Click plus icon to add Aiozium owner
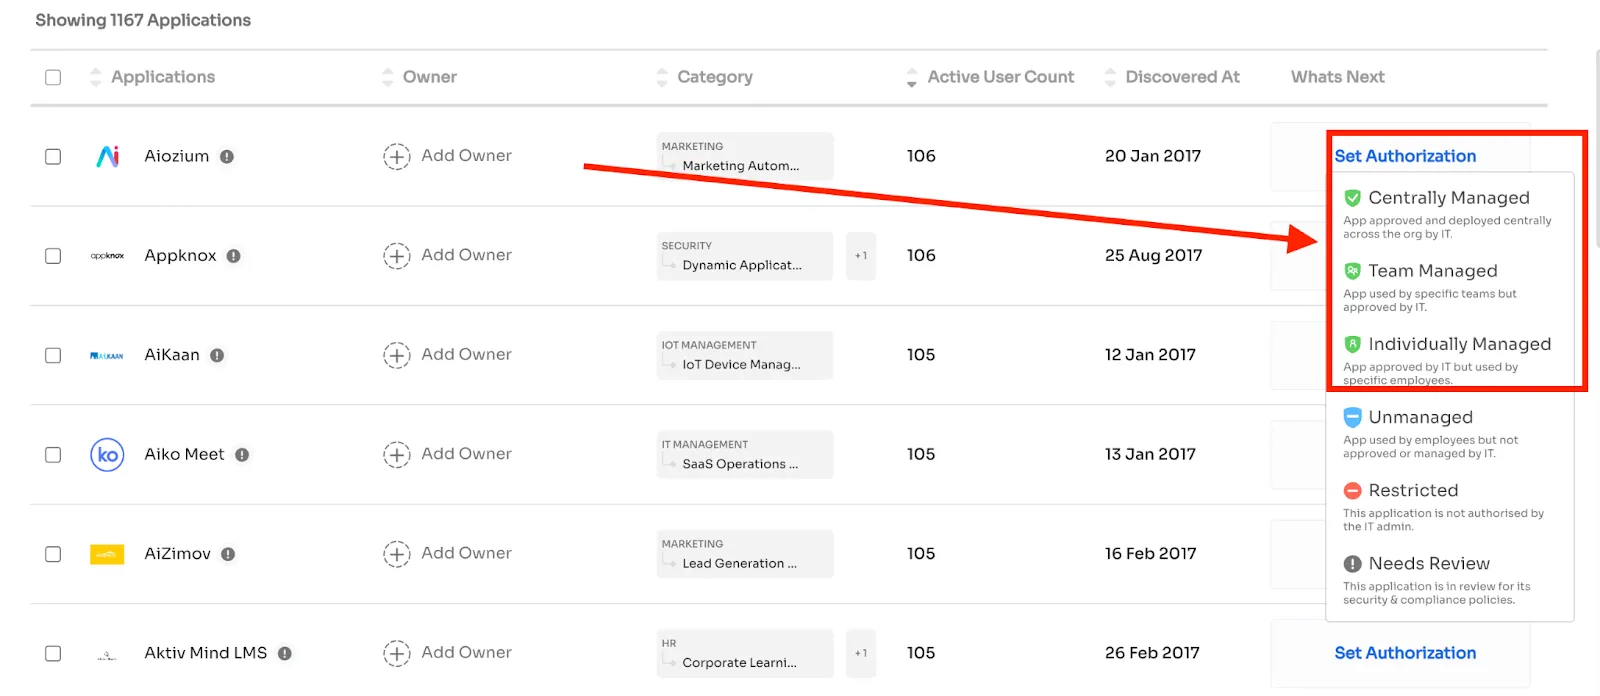The height and width of the screenshot is (696, 1600). click(397, 157)
